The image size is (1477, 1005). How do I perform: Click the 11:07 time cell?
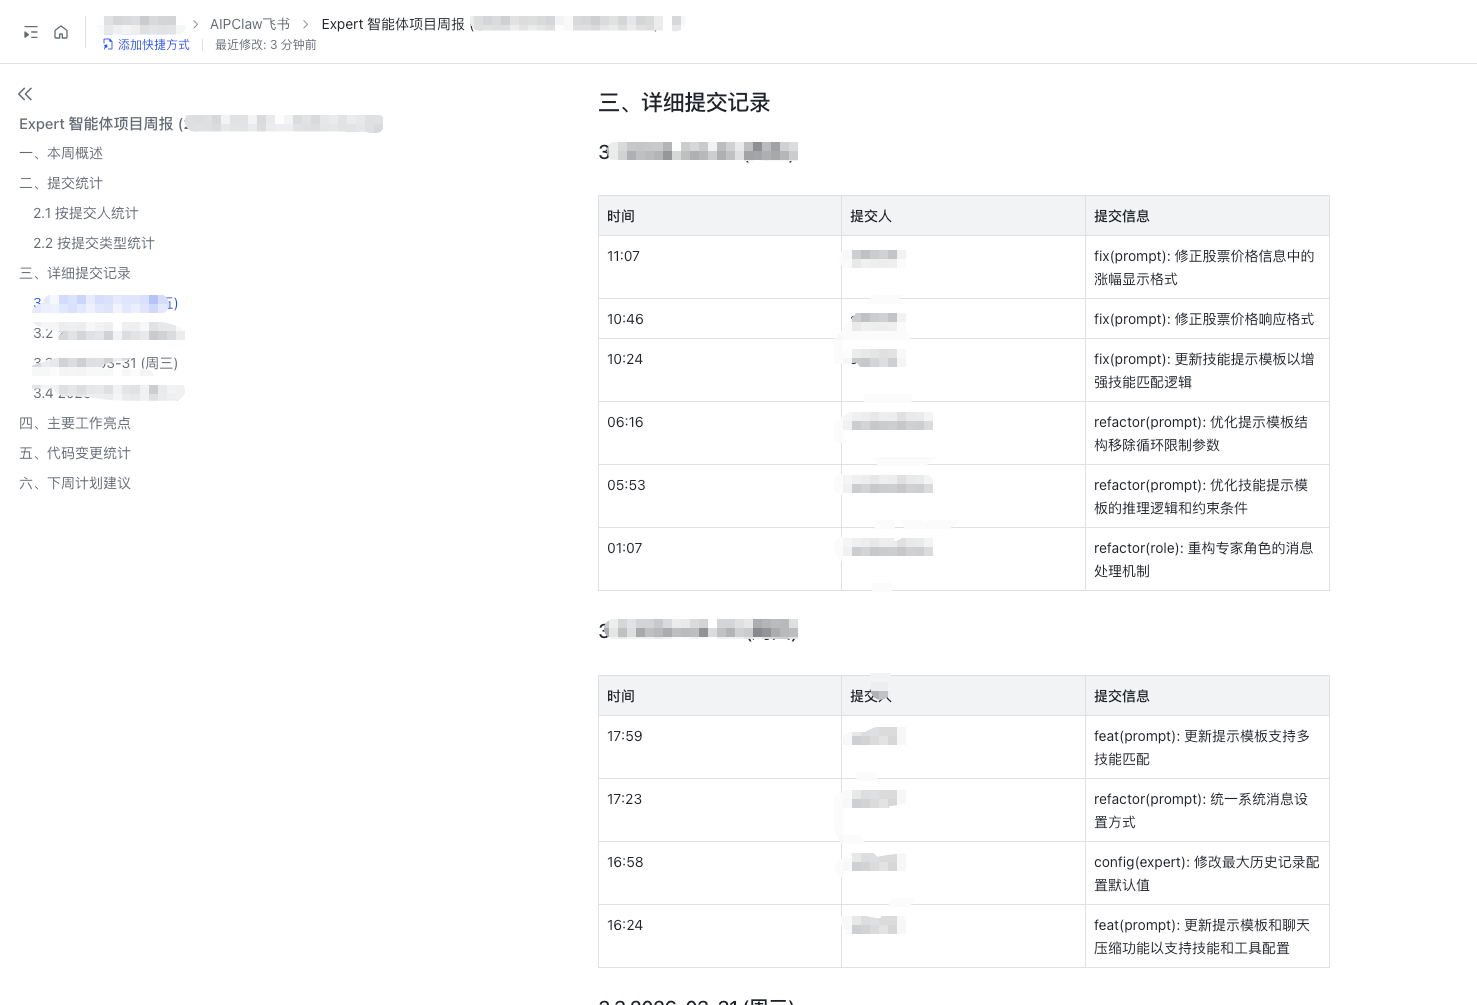[x=623, y=256]
